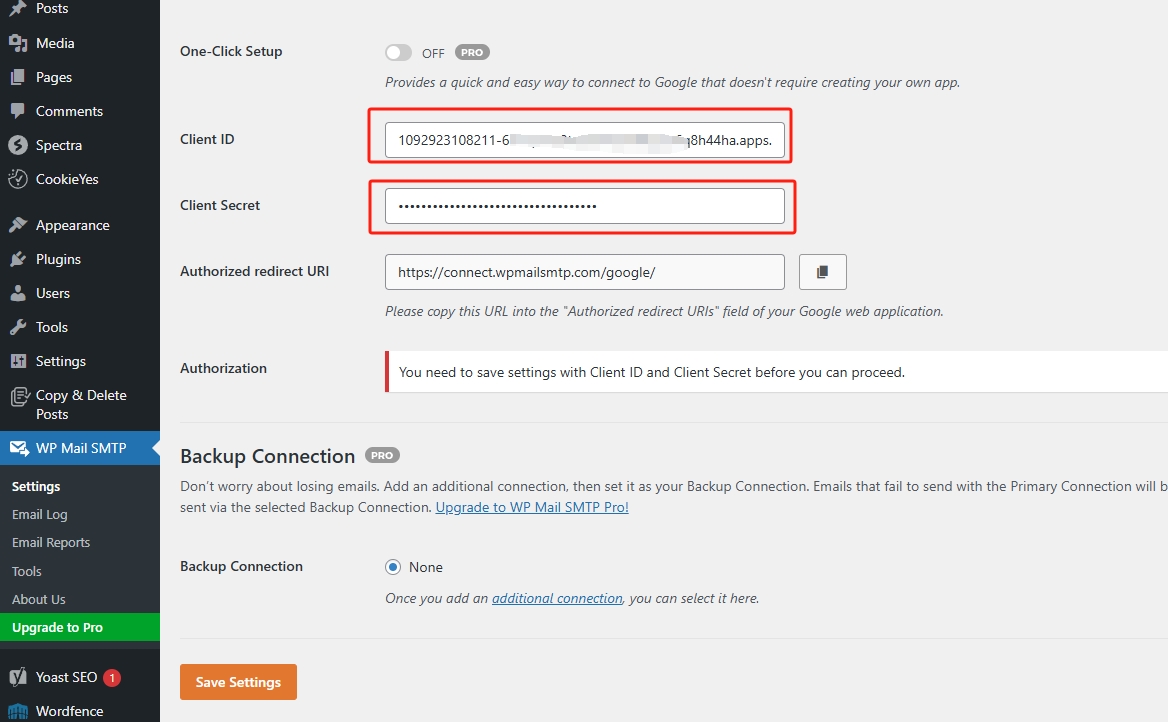
Task: Follow Upgrade to WP Mail SMTP Pro link
Action: tap(532, 507)
